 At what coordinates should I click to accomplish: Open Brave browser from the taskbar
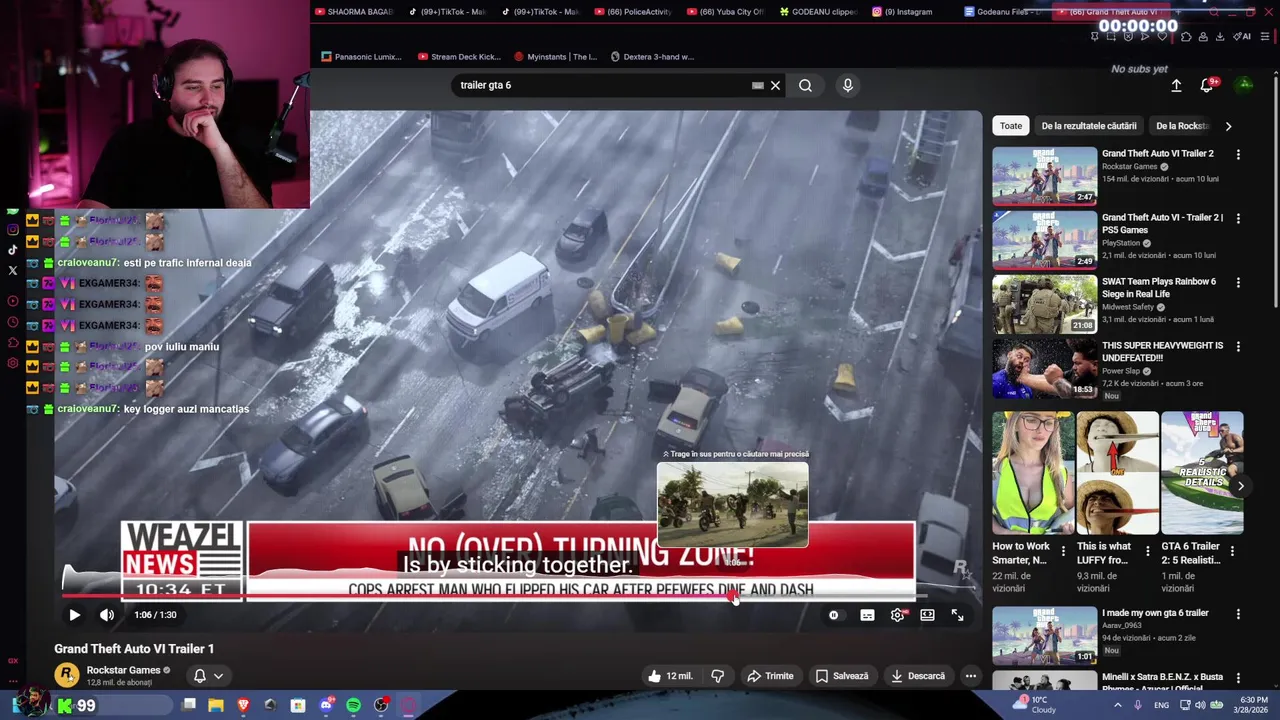[x=243, y=706]
